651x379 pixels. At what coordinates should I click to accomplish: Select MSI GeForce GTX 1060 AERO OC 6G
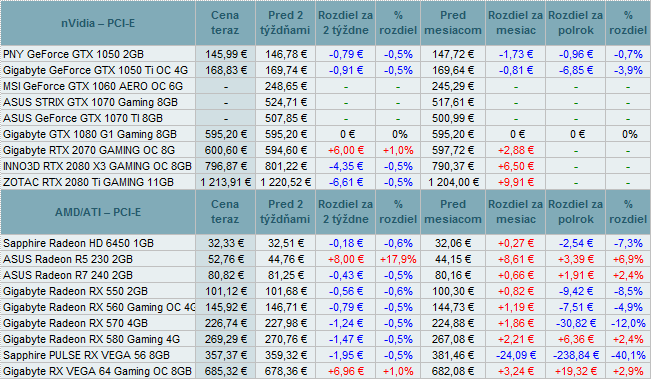pyautogui.click(x=93, y=86)
